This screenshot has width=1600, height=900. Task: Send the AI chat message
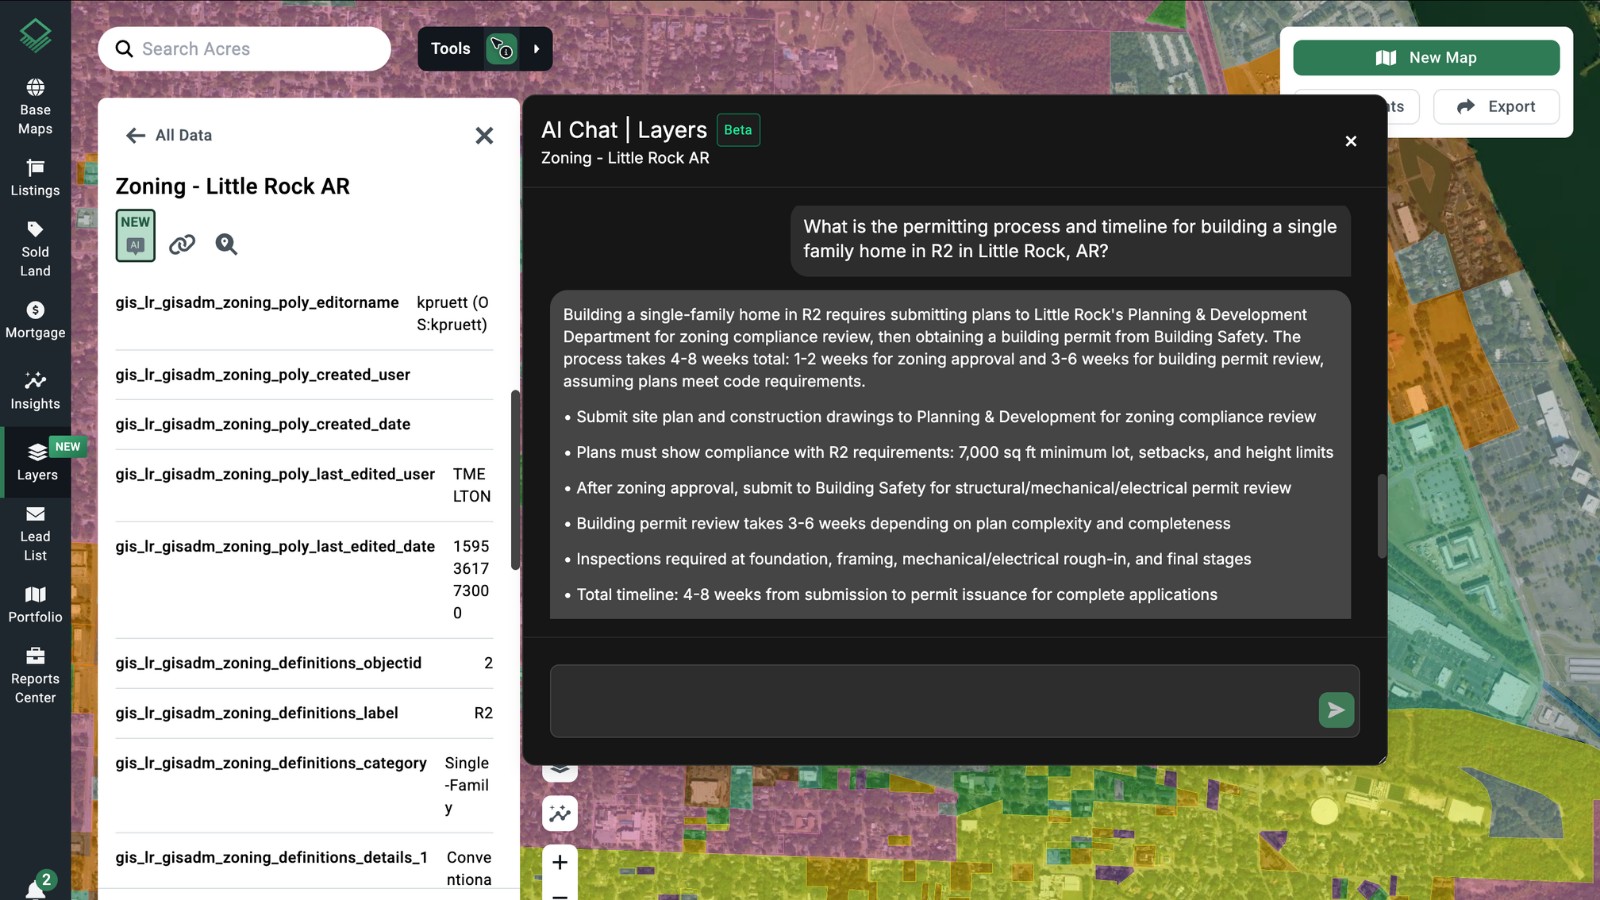click(1335, 710)
